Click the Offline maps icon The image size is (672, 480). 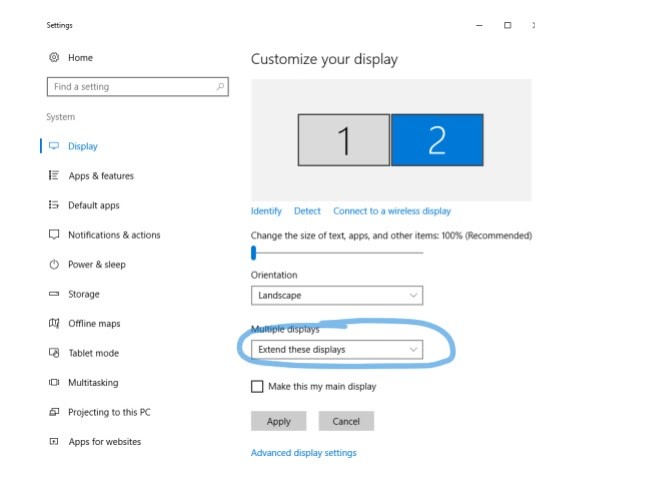54,324
